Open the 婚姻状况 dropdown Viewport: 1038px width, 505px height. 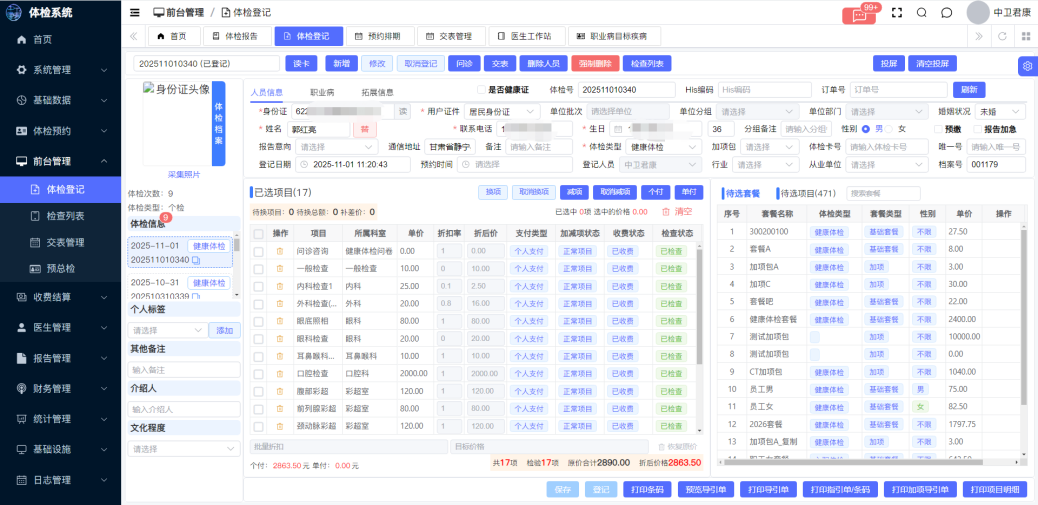click(x=1000, y=112)
